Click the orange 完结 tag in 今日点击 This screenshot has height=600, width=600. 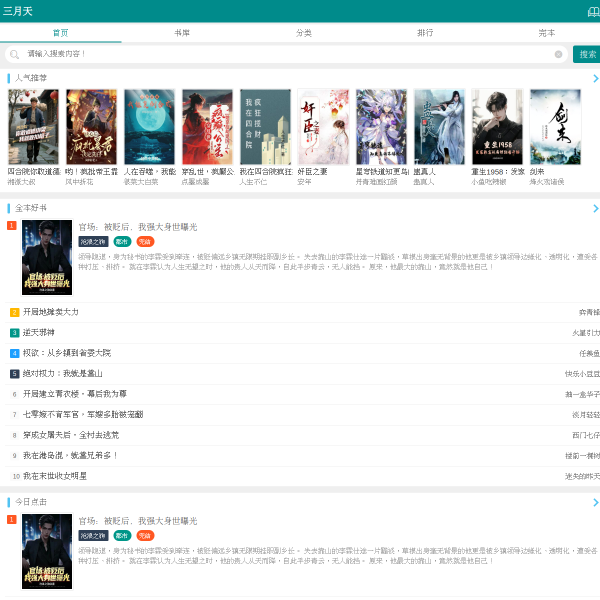tap(145, 536)
